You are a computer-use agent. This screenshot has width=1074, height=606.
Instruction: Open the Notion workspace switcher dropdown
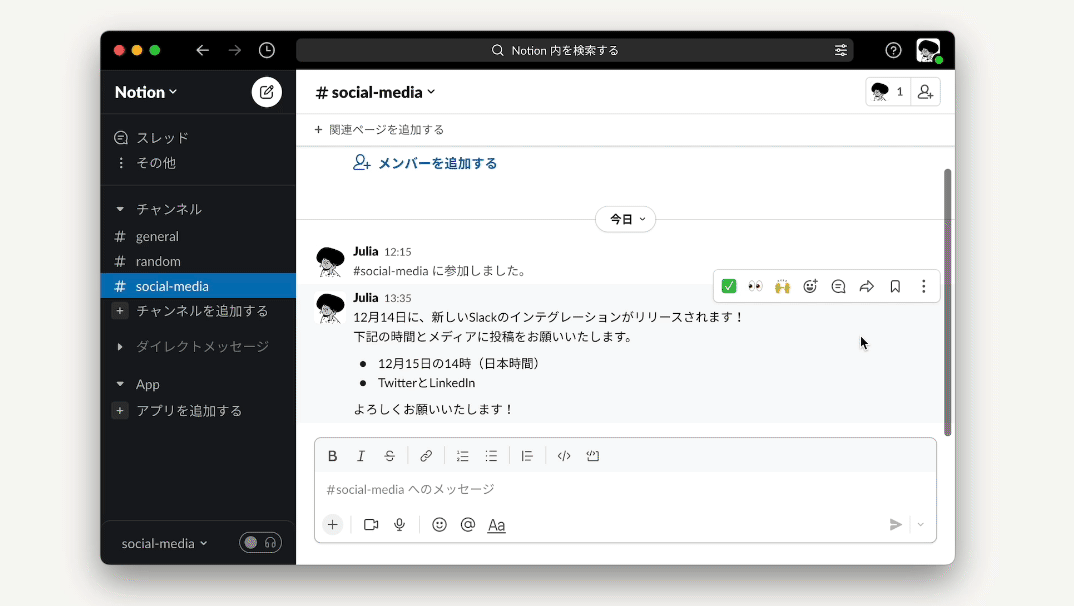coord(143,92)
